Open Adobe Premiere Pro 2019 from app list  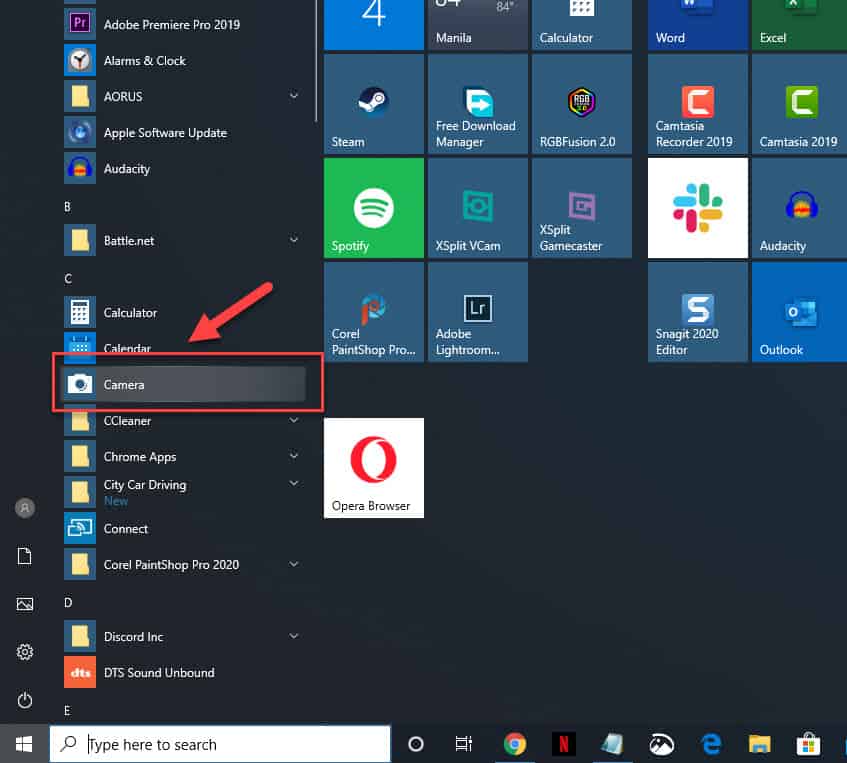[x=184, y=24]
